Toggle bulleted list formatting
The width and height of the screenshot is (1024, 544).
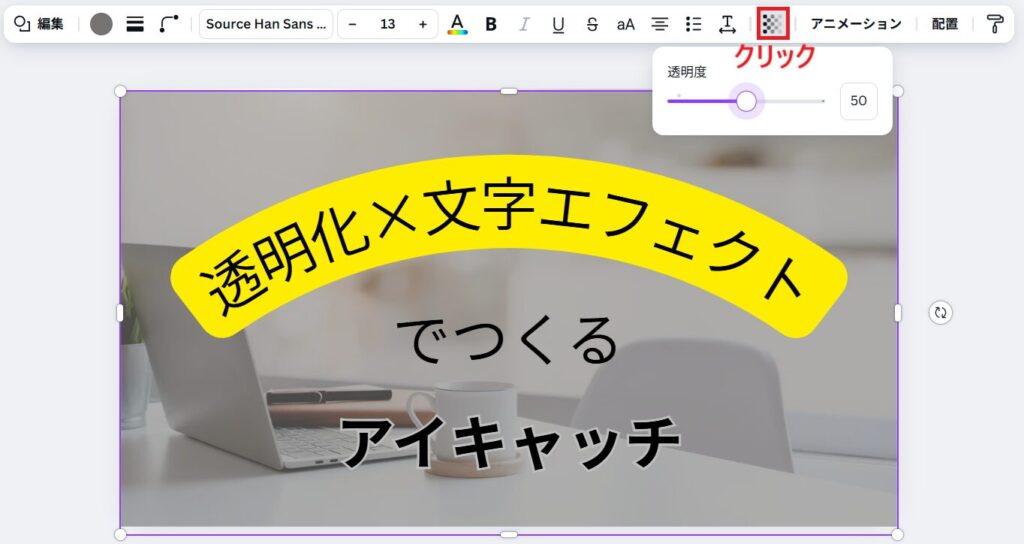point(693,24)
